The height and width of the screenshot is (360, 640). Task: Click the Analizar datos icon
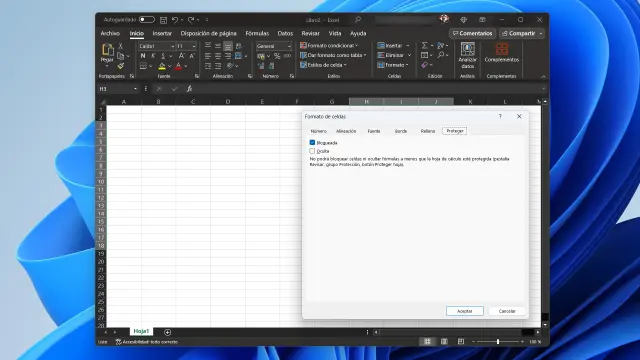pos(467,49)
